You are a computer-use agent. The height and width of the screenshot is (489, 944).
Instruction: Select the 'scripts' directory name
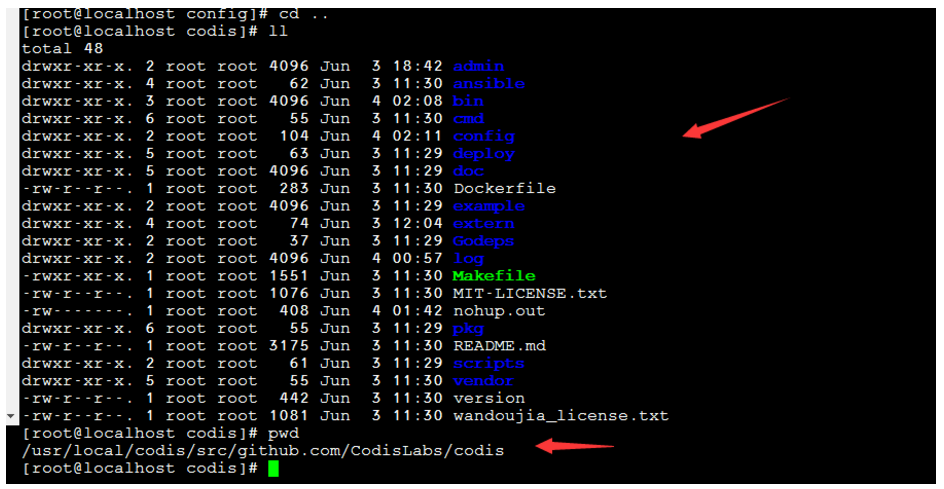[x=489, y=364]
